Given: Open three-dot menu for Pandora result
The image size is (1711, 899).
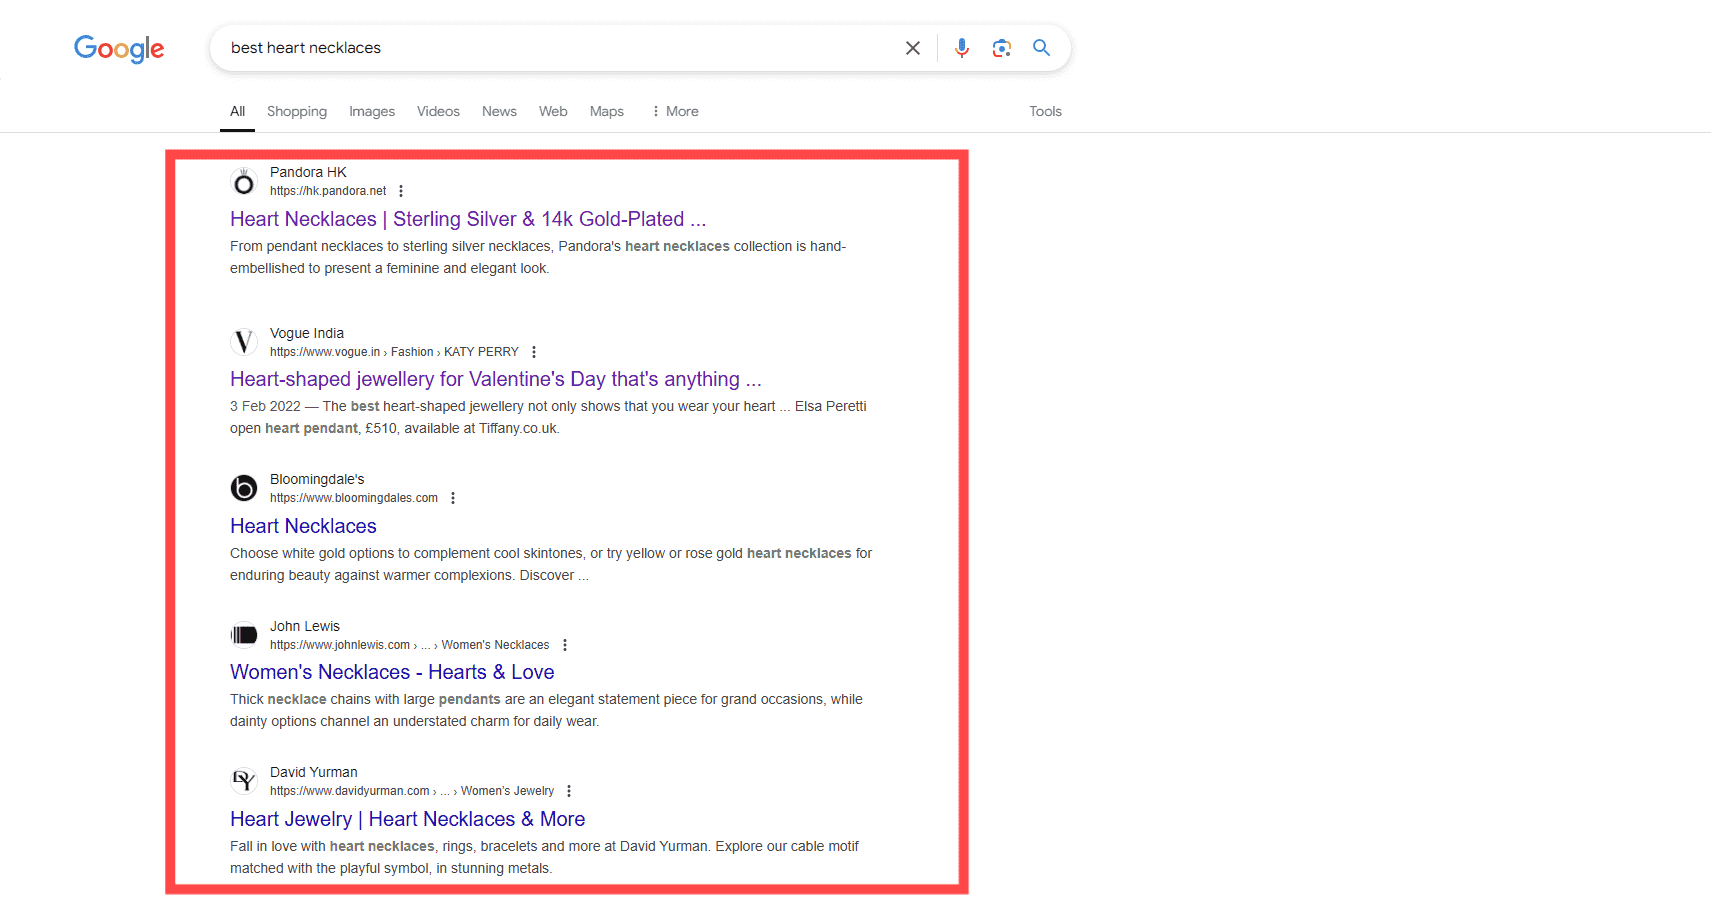Looking at the screenshot, I should tap(401, 191).
